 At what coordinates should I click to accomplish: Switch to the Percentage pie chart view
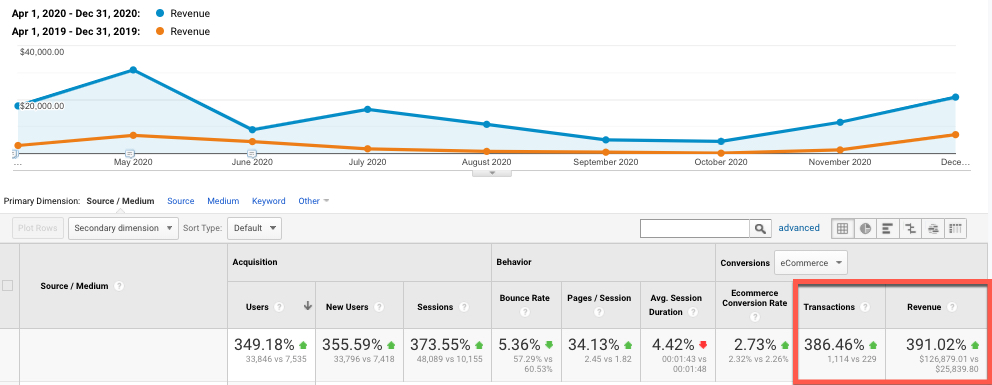click(x=865, y=228)
